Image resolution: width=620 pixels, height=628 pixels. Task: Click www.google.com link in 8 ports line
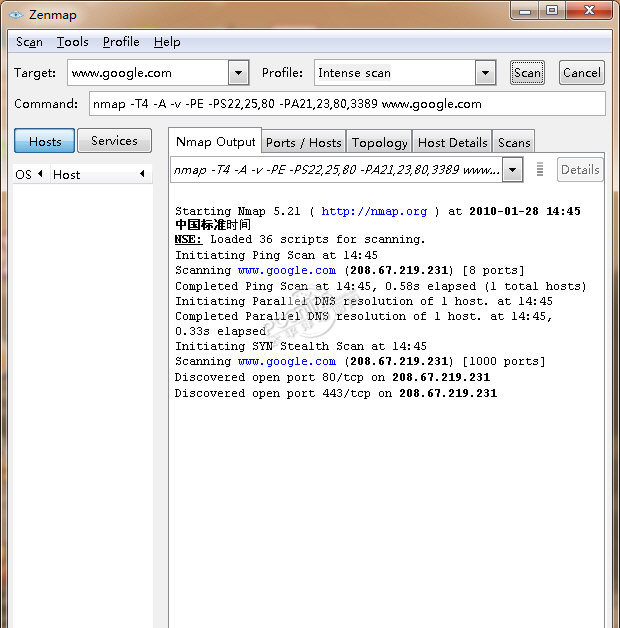[x=287, y=270]
